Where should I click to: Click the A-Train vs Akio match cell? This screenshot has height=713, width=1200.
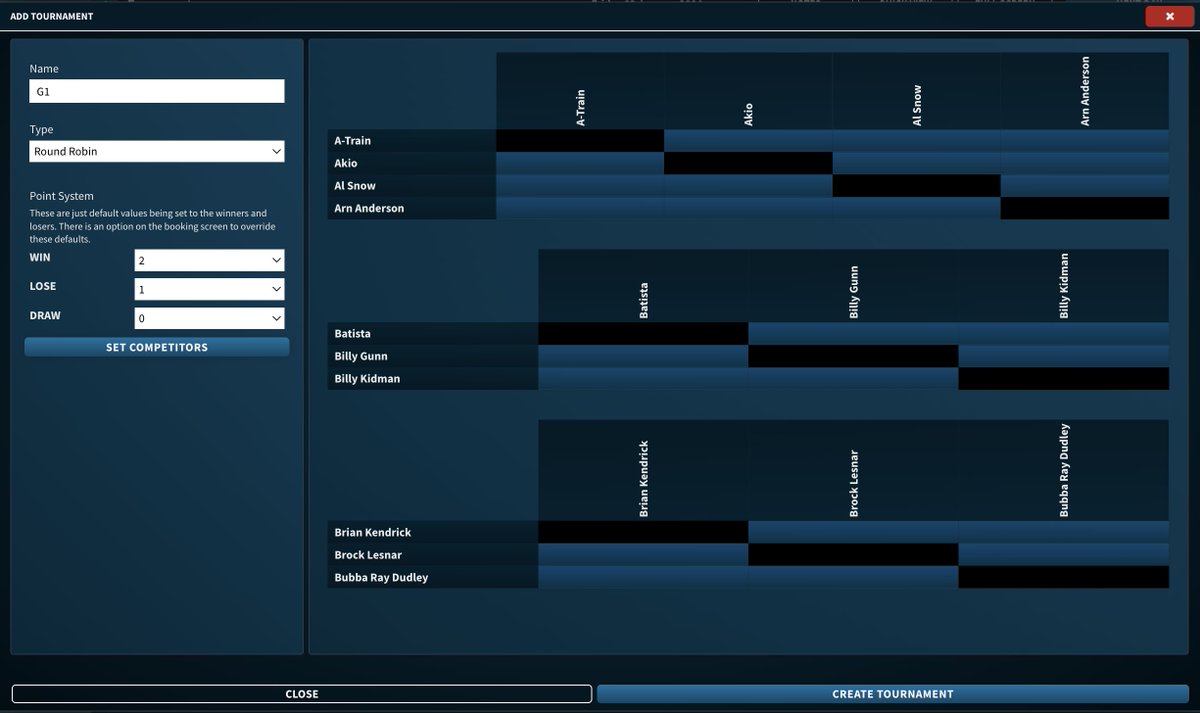(748, 141)
